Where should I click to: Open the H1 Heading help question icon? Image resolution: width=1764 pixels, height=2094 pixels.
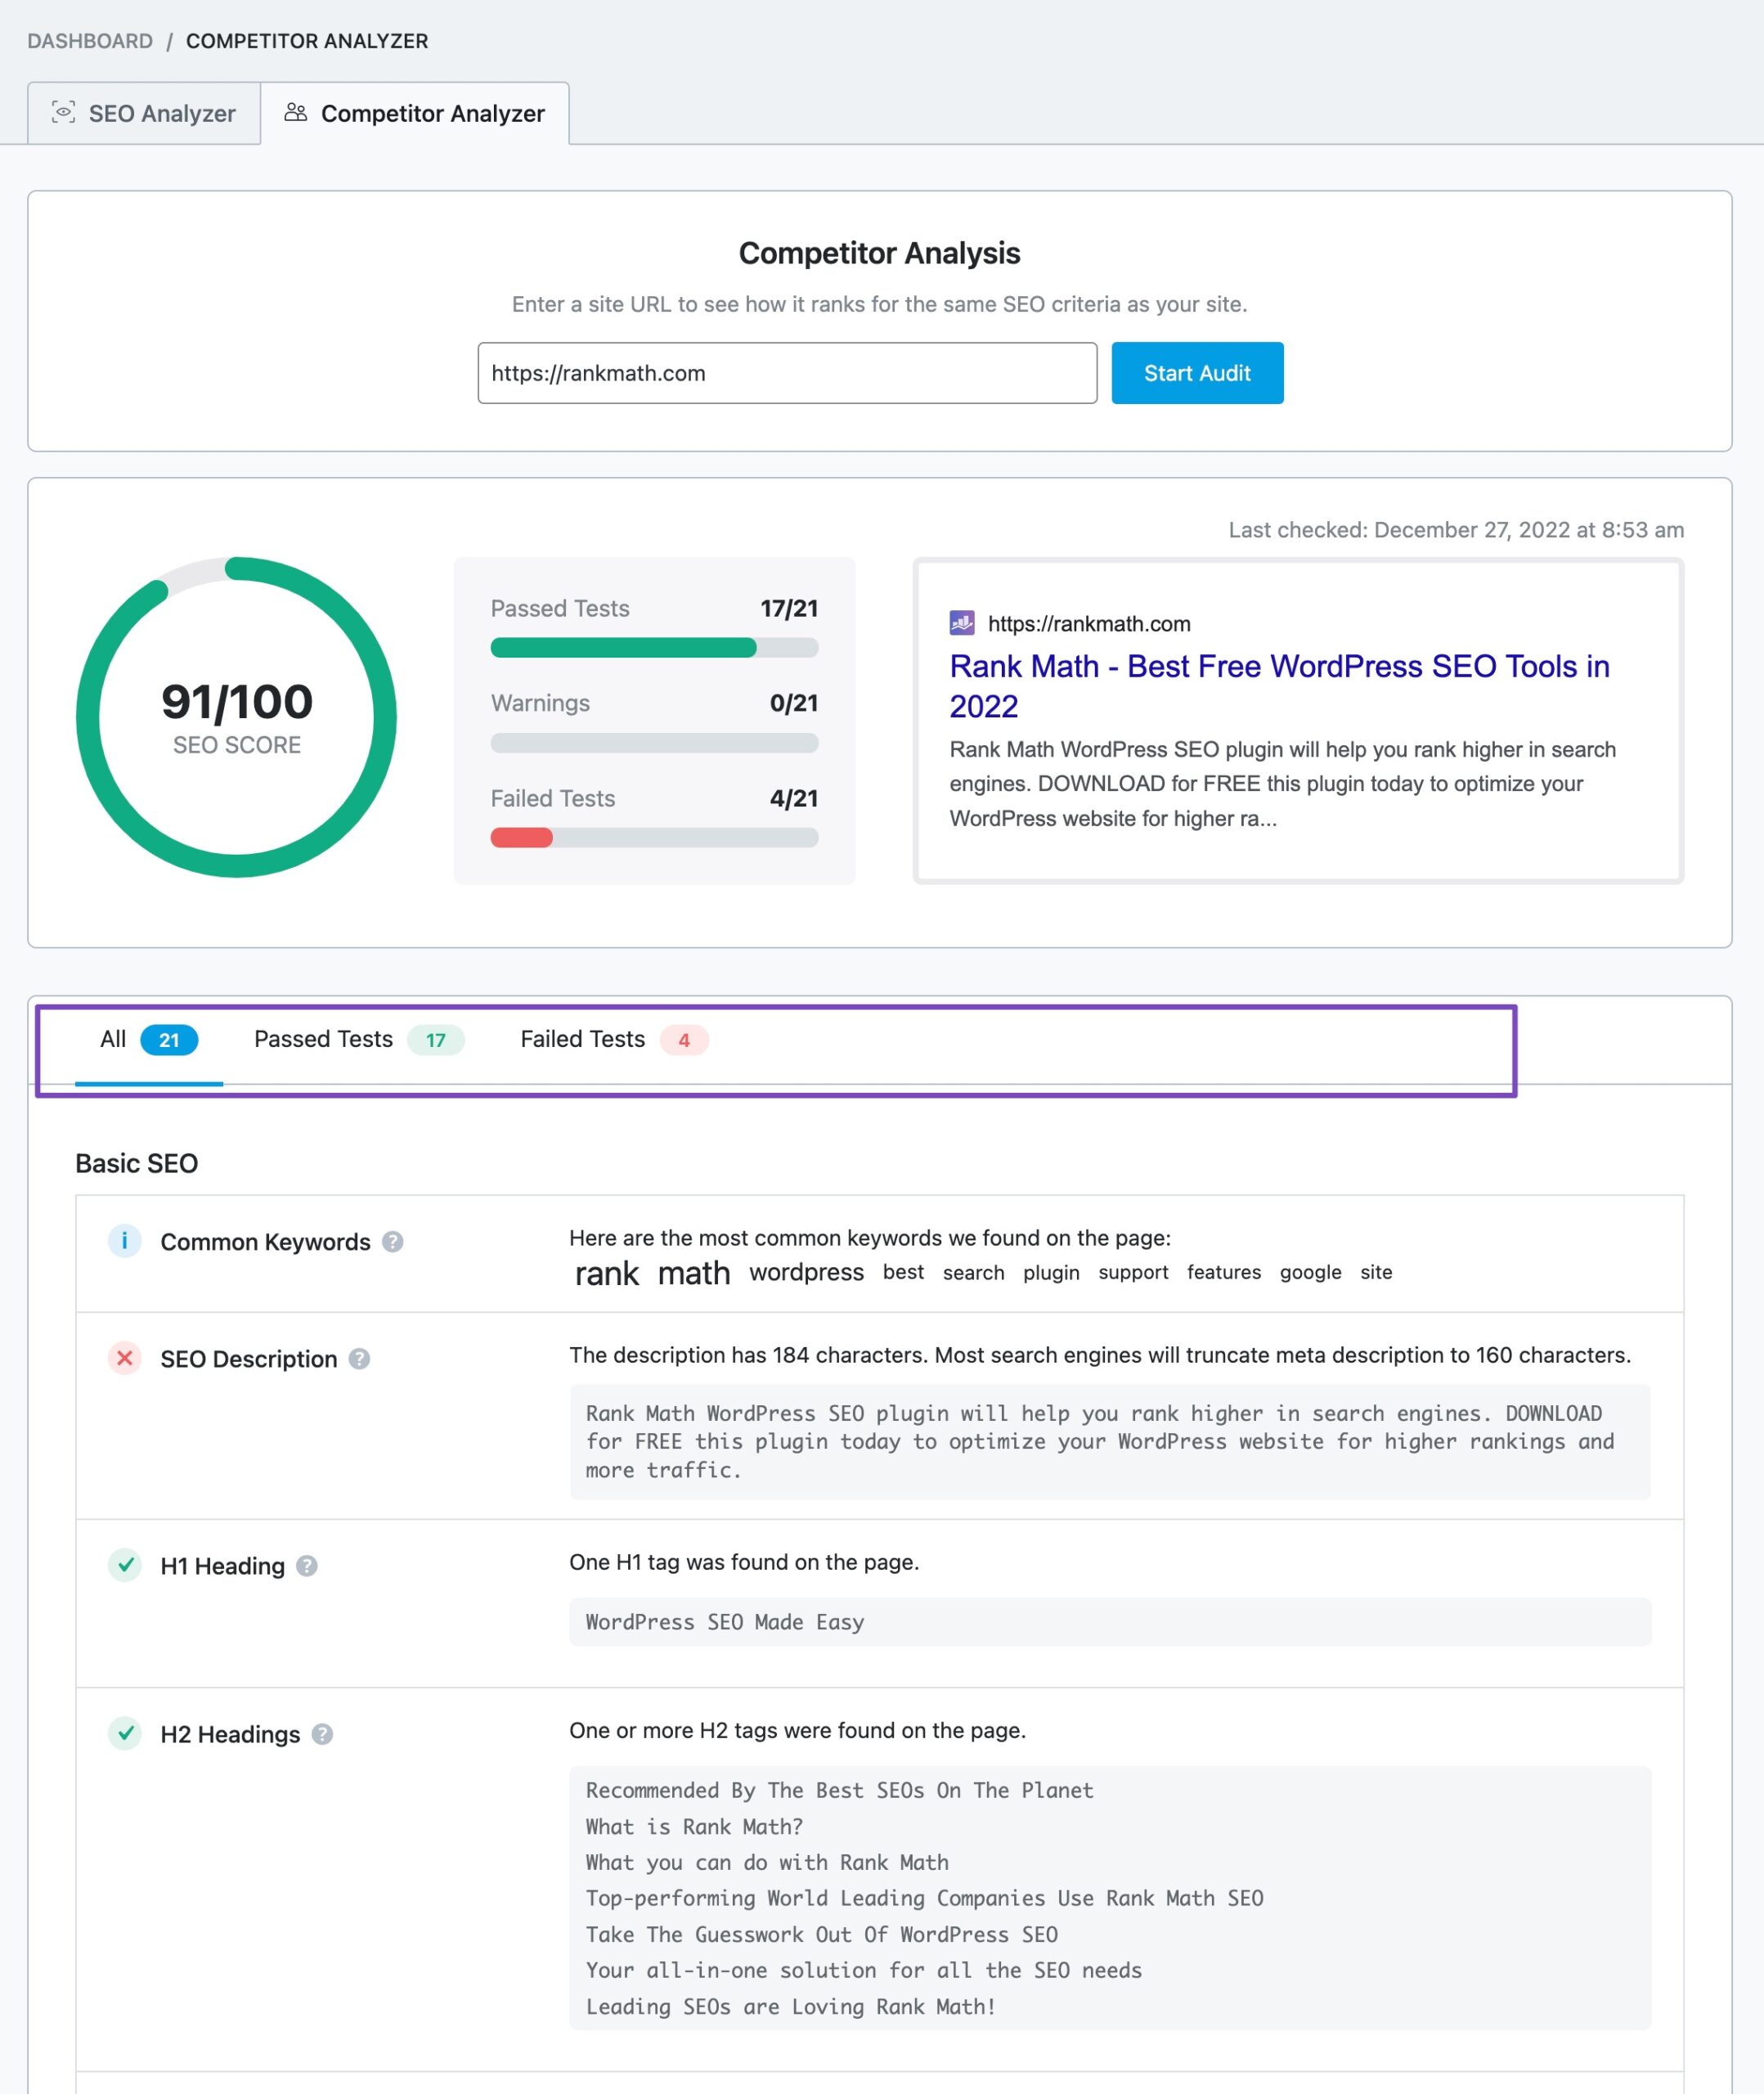(307, 1566)
